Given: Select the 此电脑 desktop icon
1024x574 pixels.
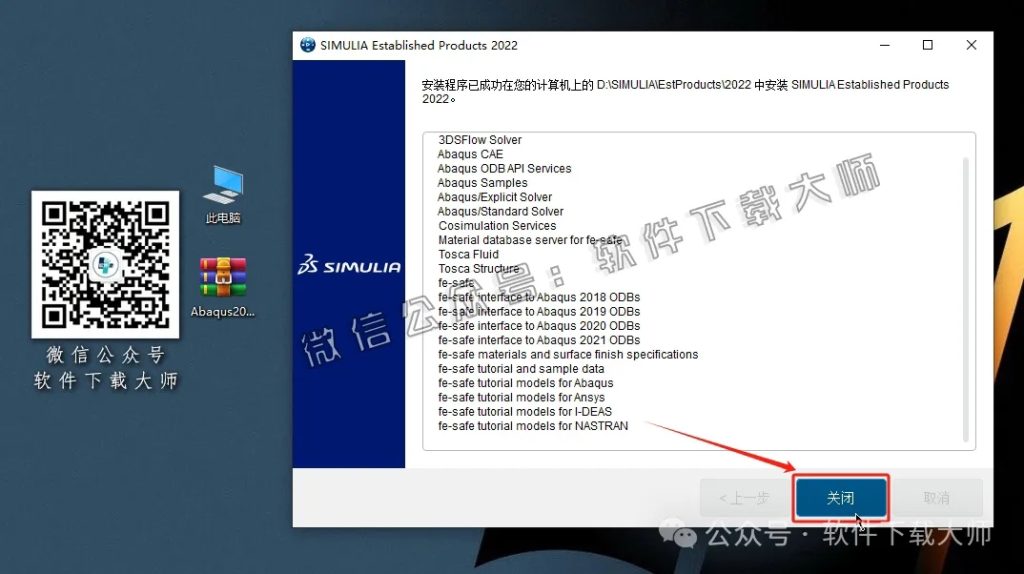Looking at the screenshot, I should tap(223, 195).
